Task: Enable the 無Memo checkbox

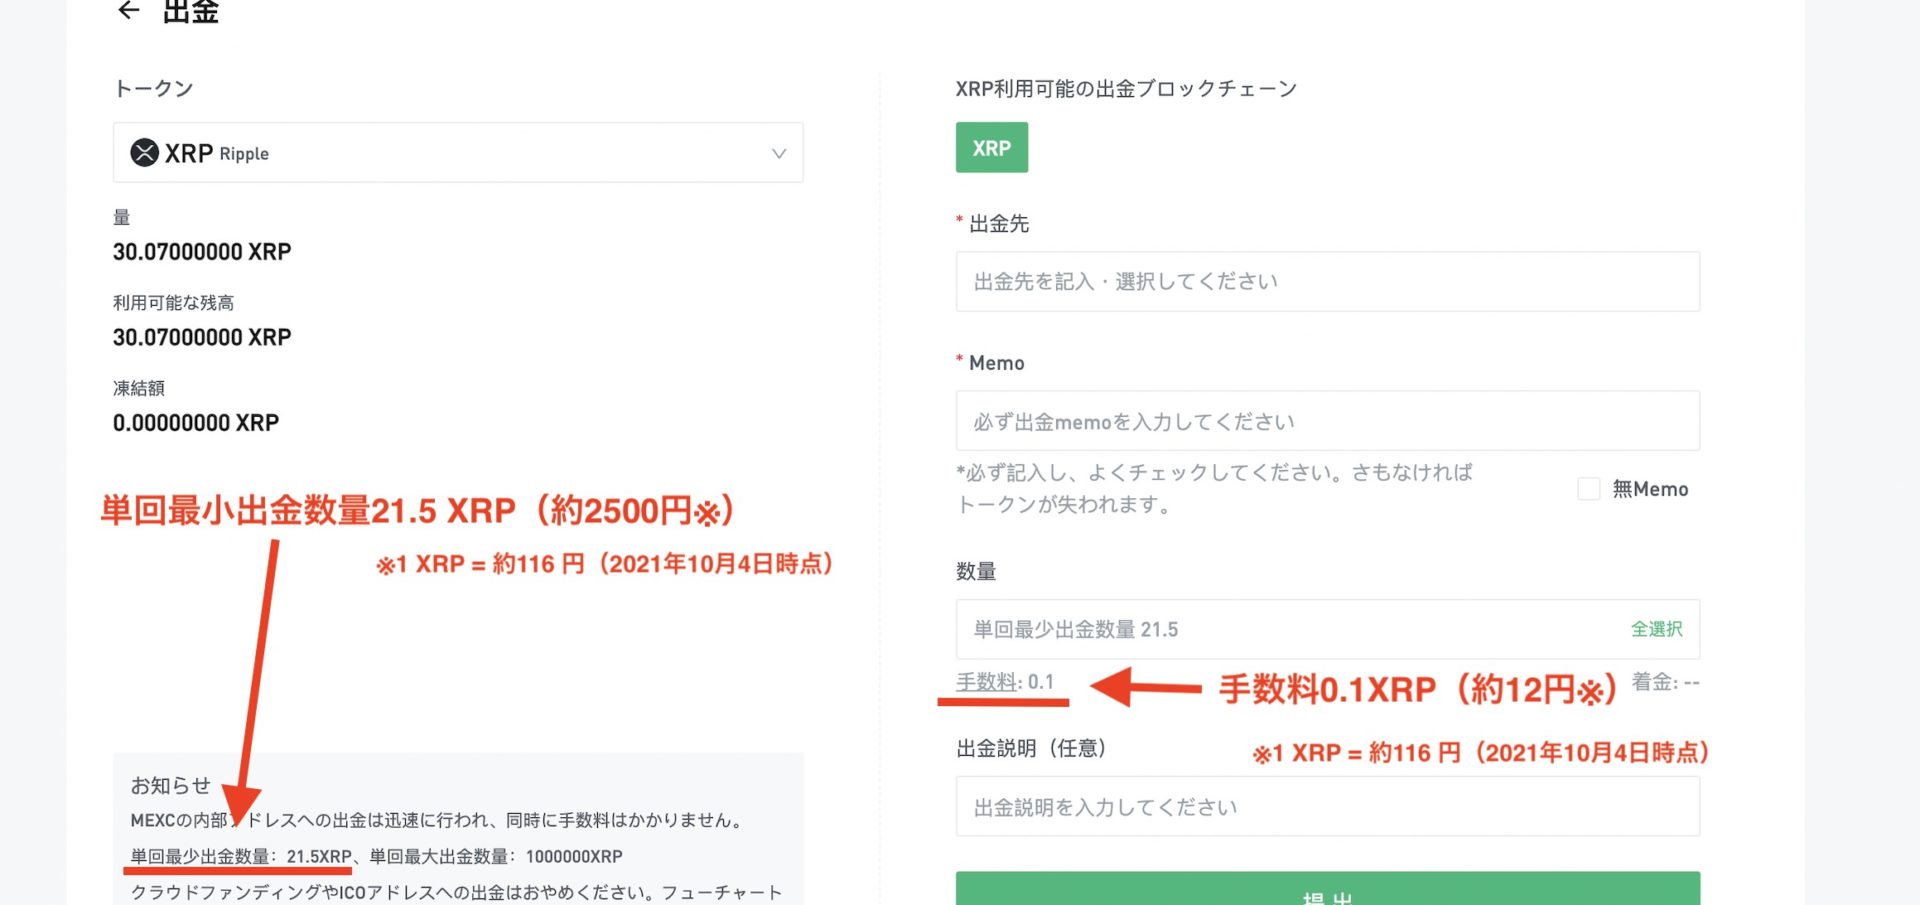Action: click(1588, 489)
